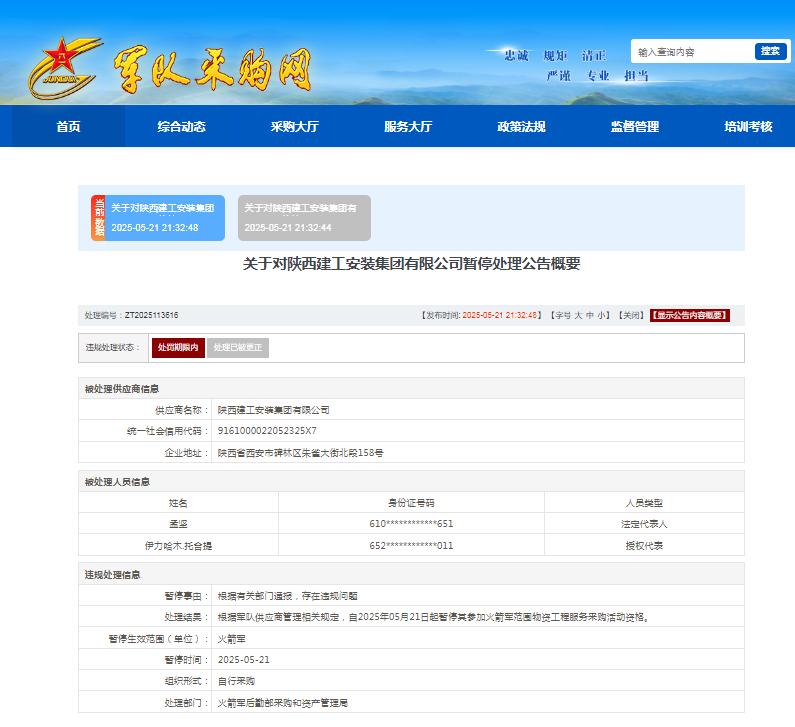
Task: Open the 服务大厅 menu
Action: pos(408,126)
